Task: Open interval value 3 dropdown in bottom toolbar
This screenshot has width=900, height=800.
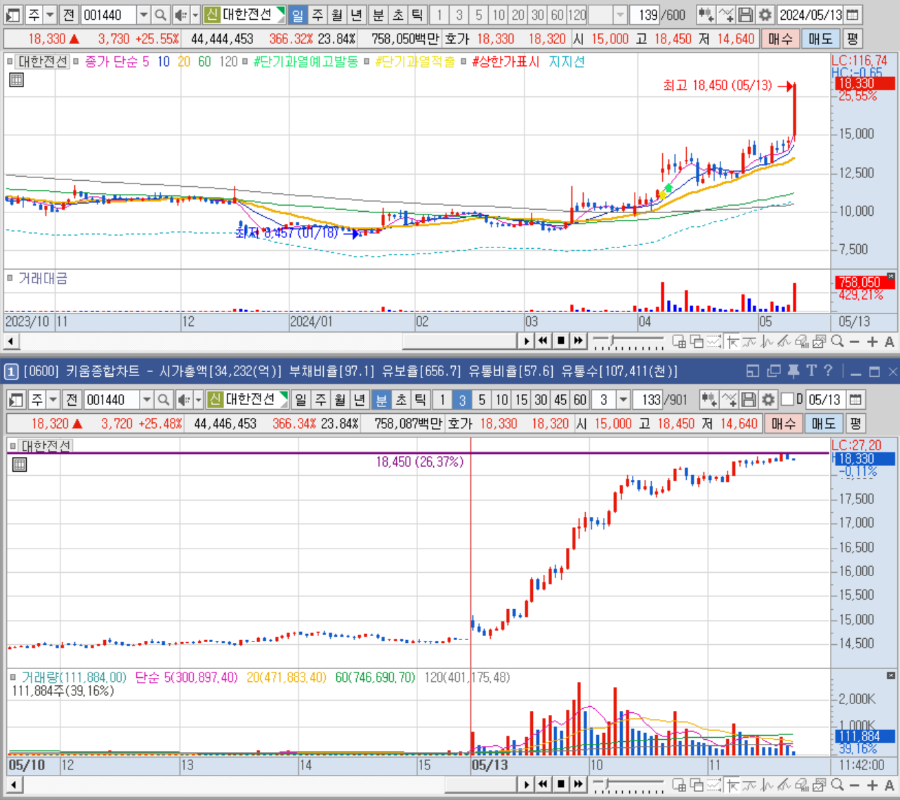Action: coord(623,399)
